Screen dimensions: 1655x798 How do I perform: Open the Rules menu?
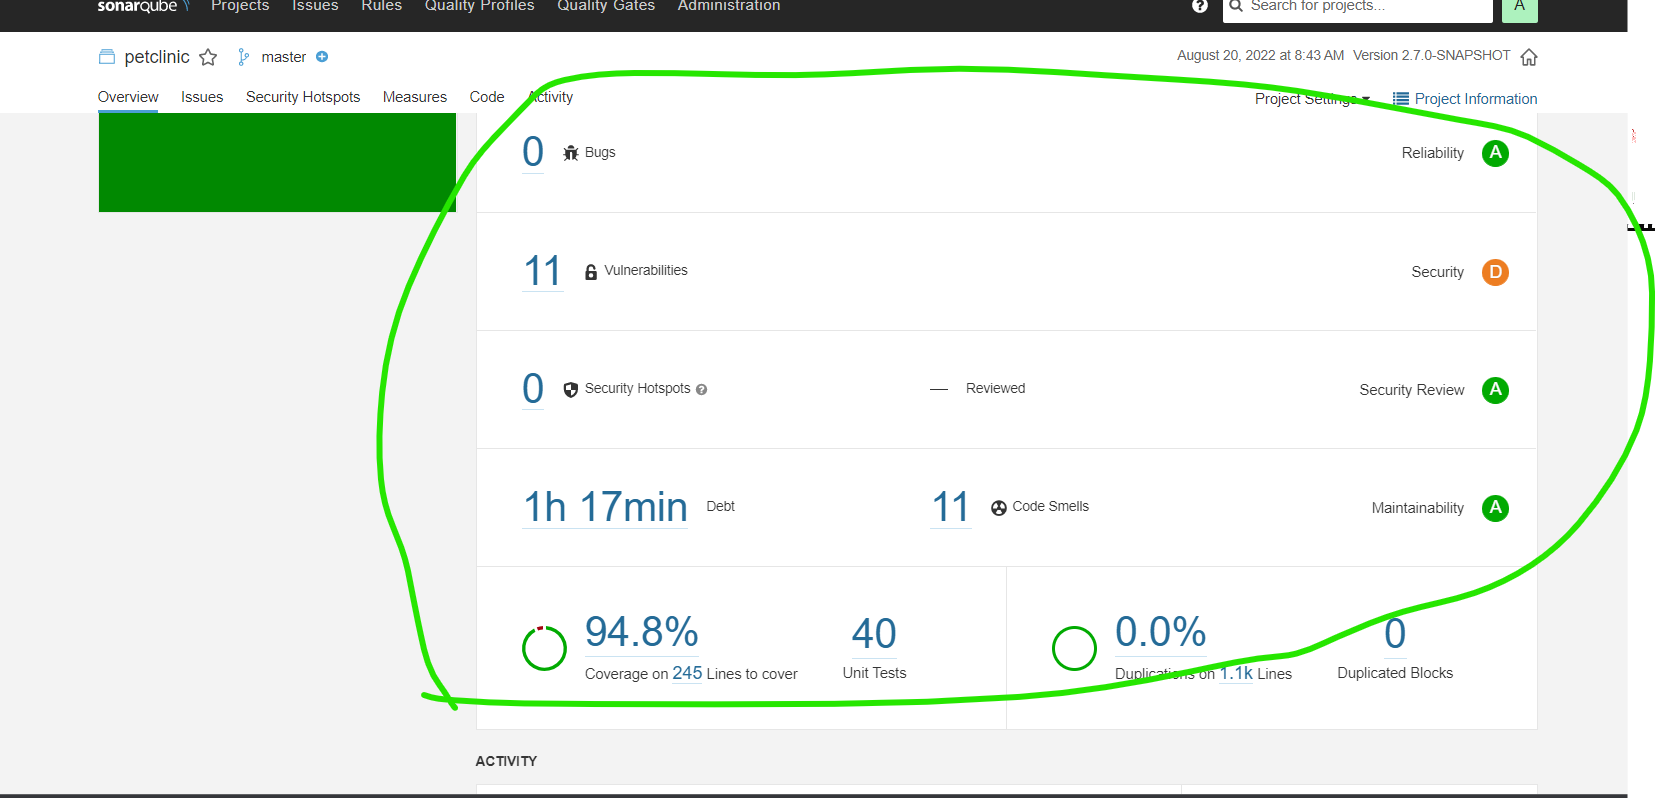click(382, 6)
